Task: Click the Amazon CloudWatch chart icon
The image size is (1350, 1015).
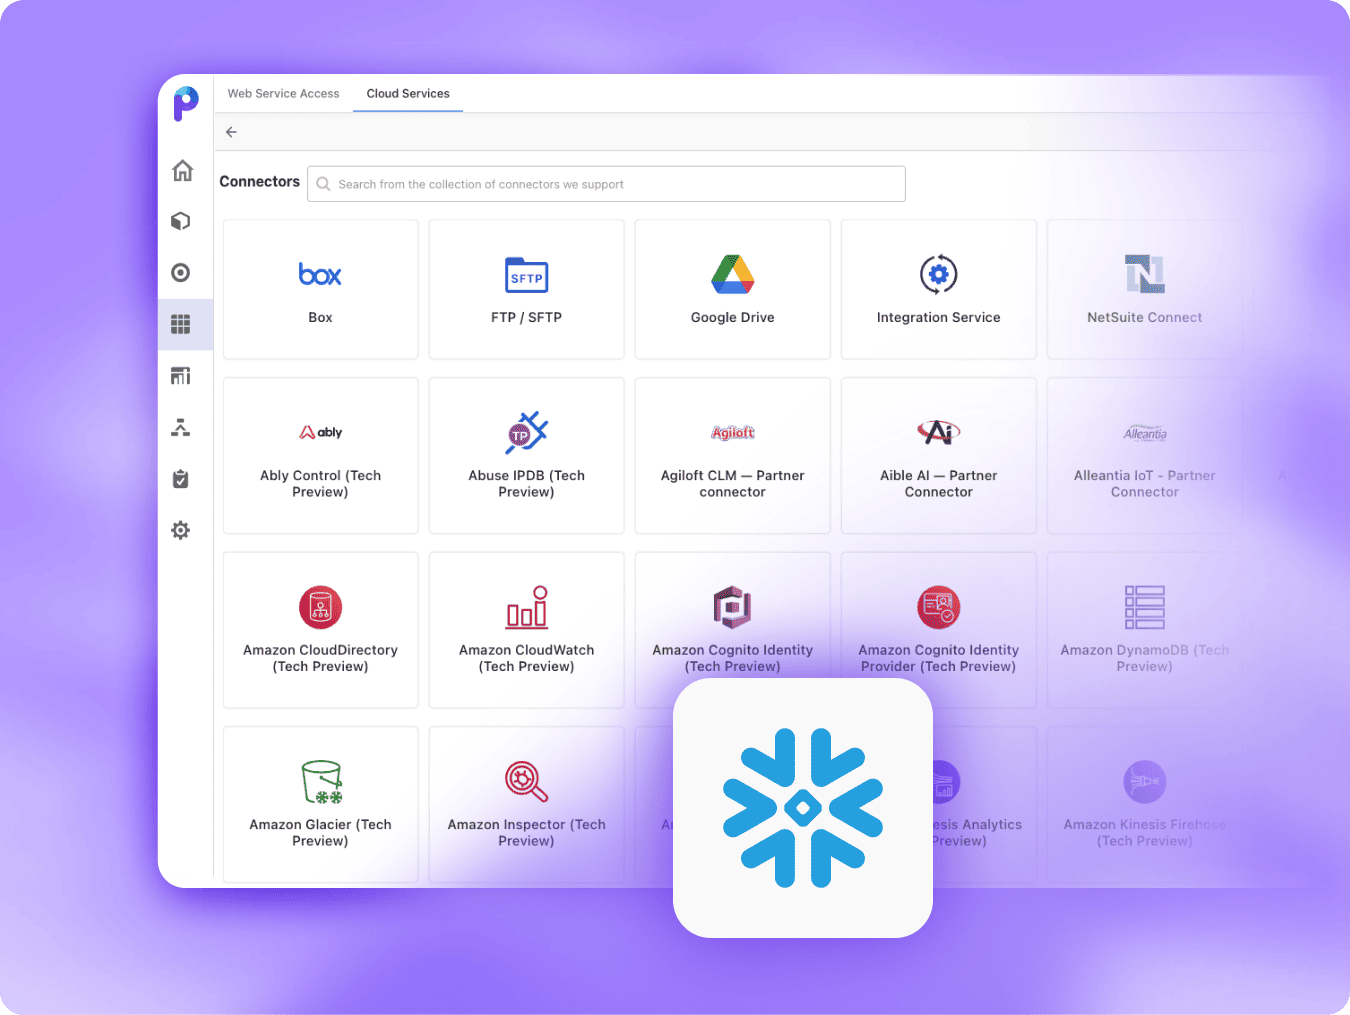Action: pyautogui.click(x=527, y=607)
